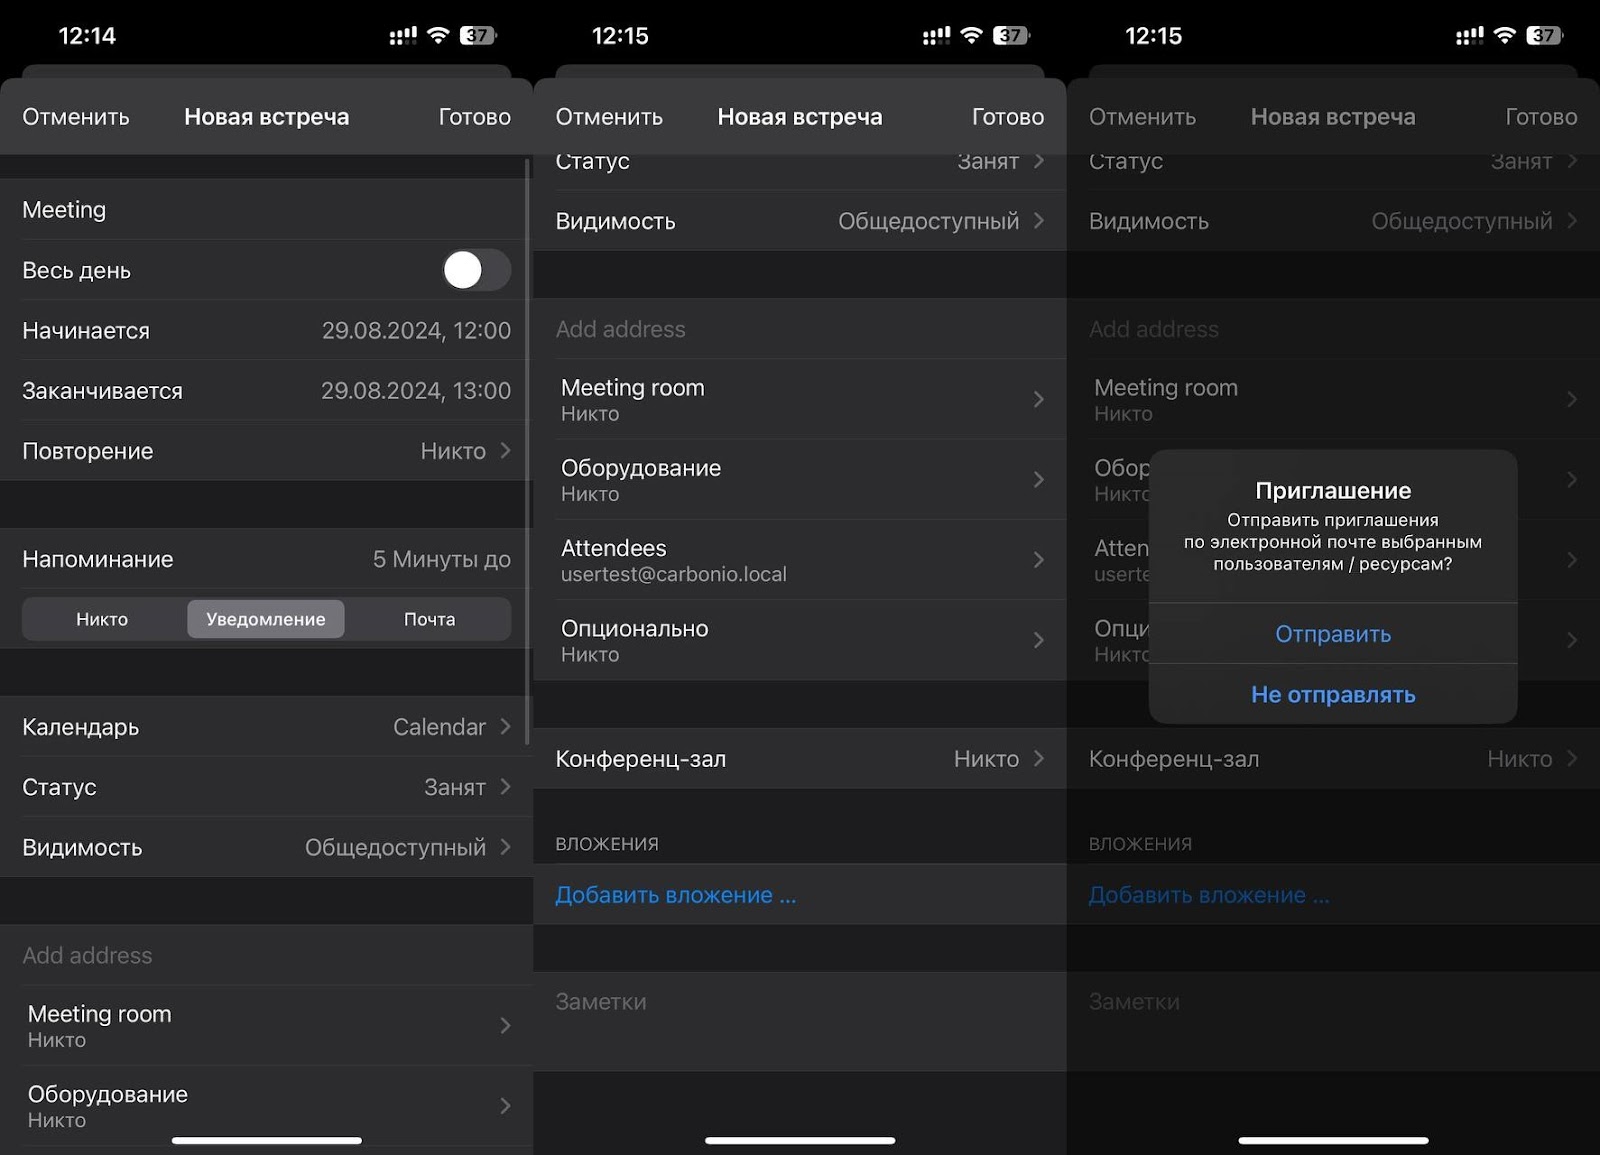This screenshot has width=1600, height=1155.
Task: Expand 'Статус' Занят chevron in left screen
Action: pyautogui.click(x=505, y=787)
